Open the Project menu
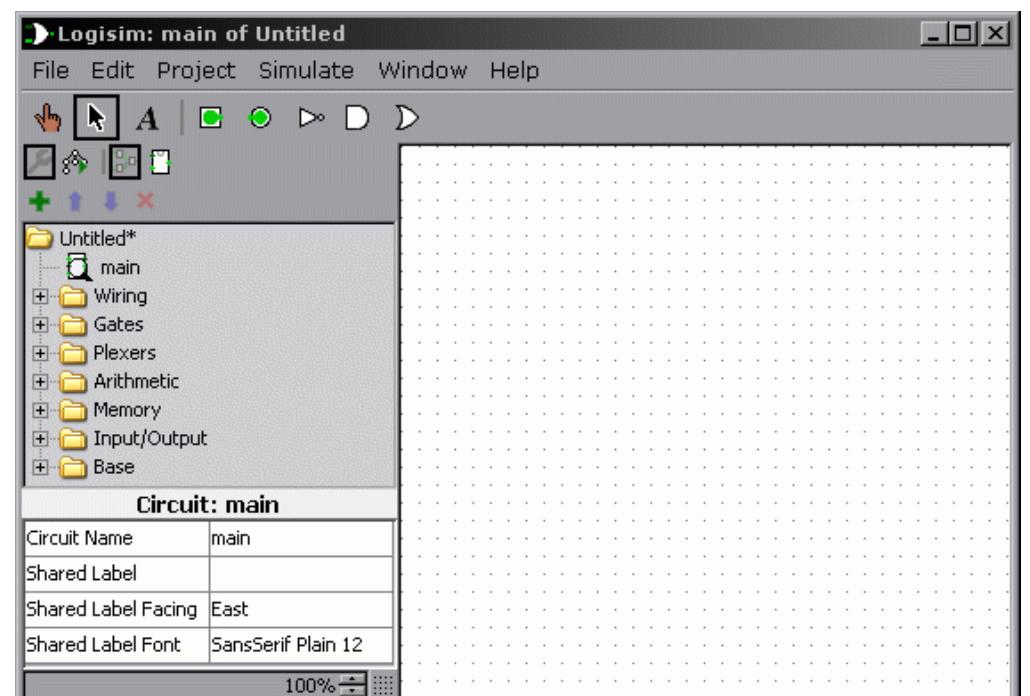 click(x=196, y=70)
